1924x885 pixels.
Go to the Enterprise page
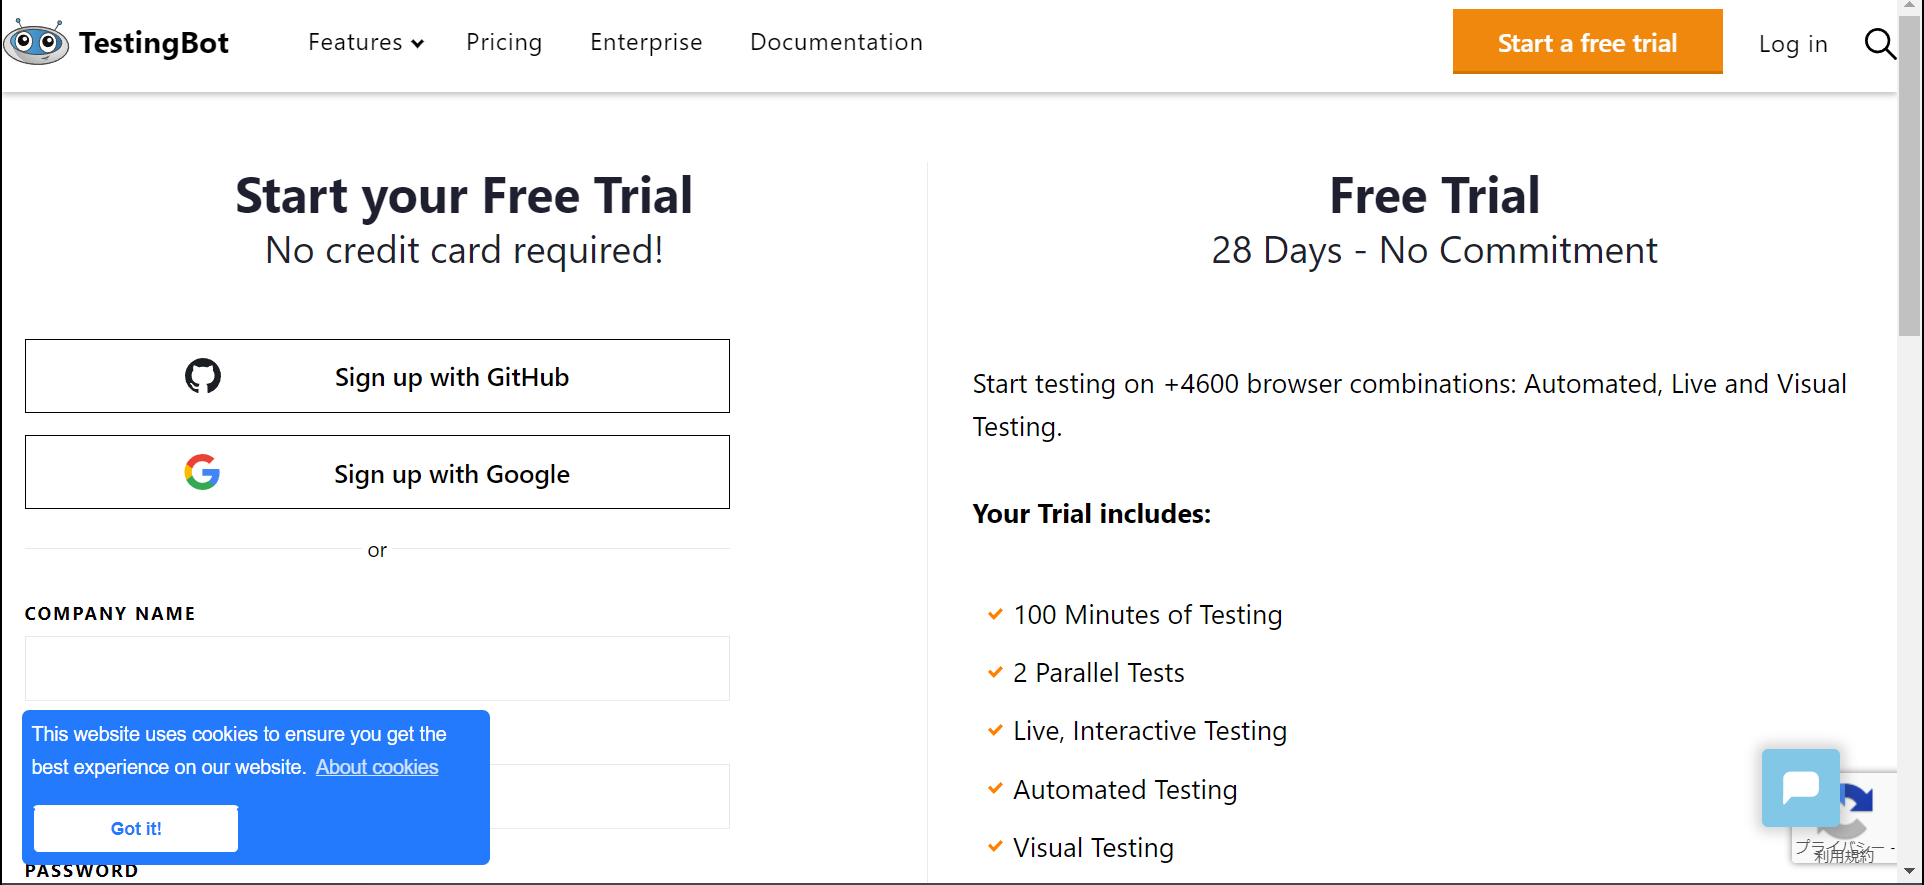point(646,42)
